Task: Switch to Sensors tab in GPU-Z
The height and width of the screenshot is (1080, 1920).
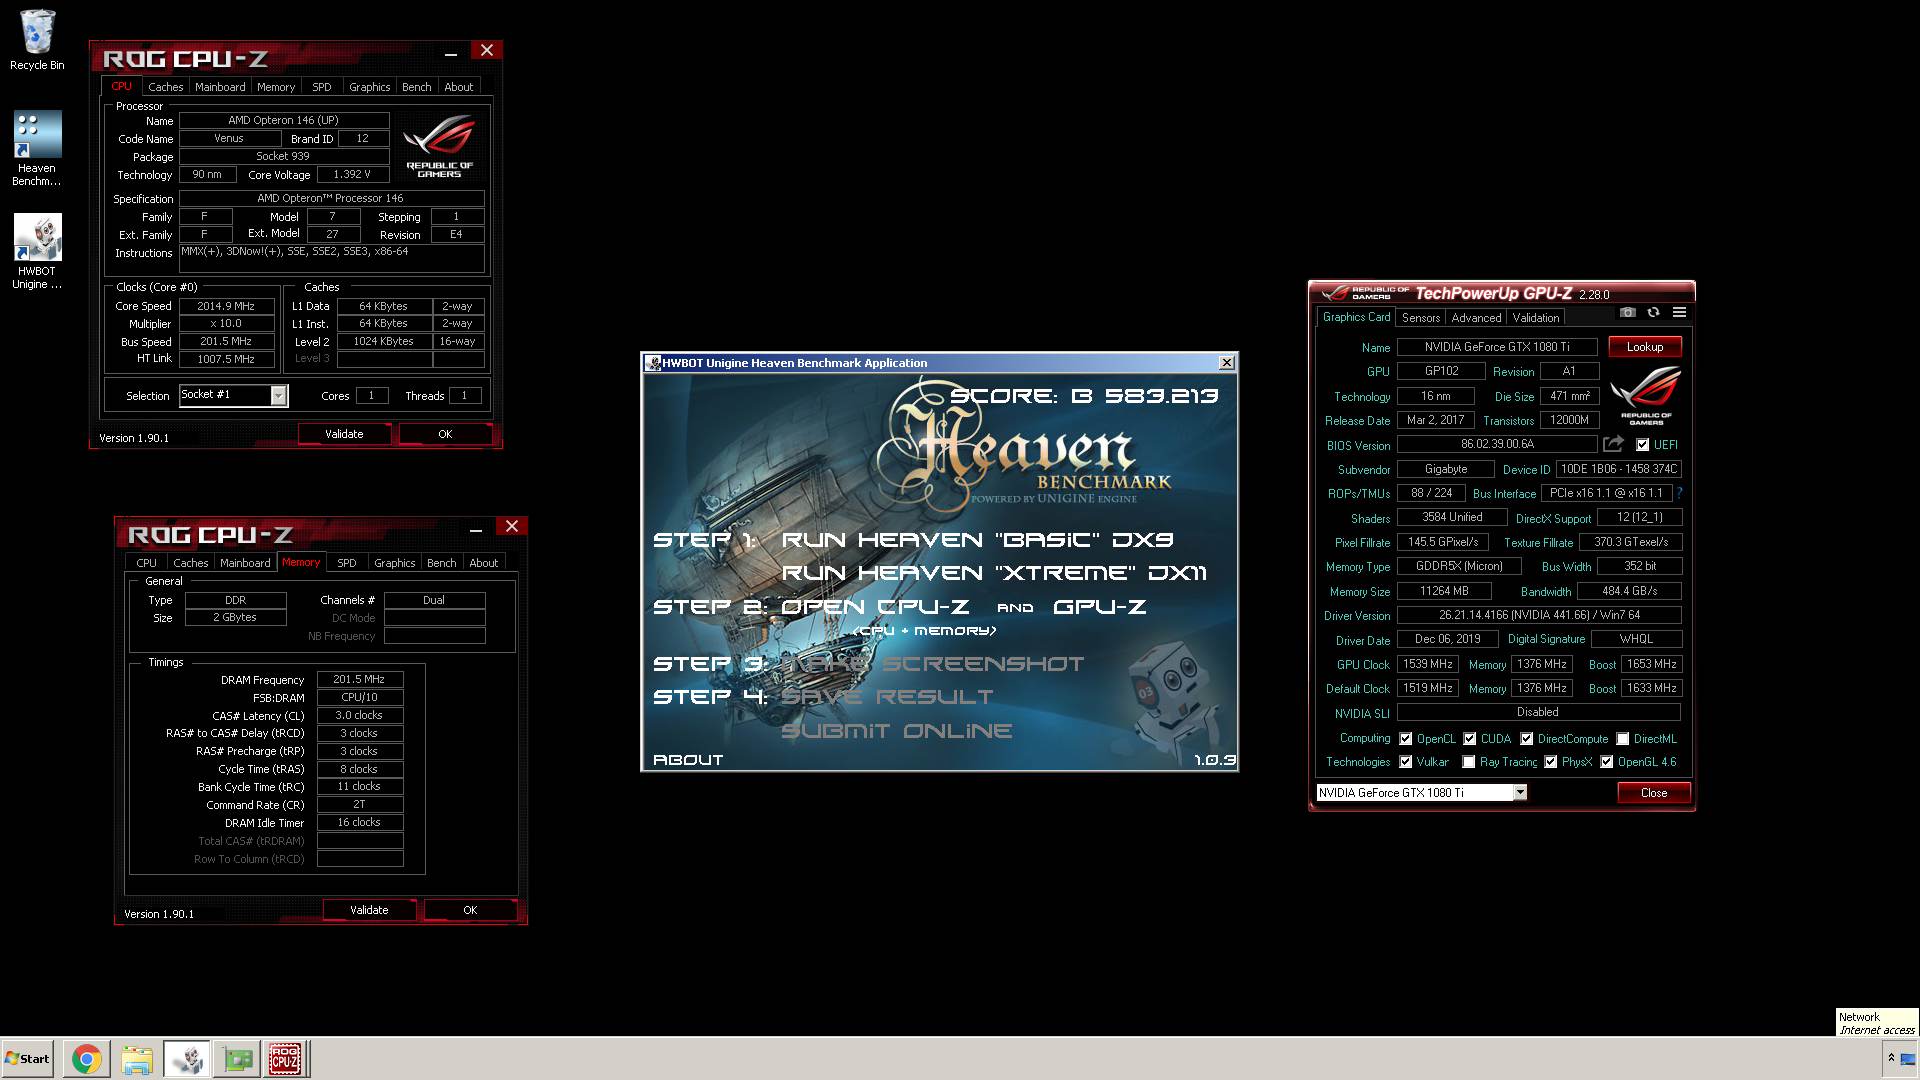Action: click(x=1420, y=318)
